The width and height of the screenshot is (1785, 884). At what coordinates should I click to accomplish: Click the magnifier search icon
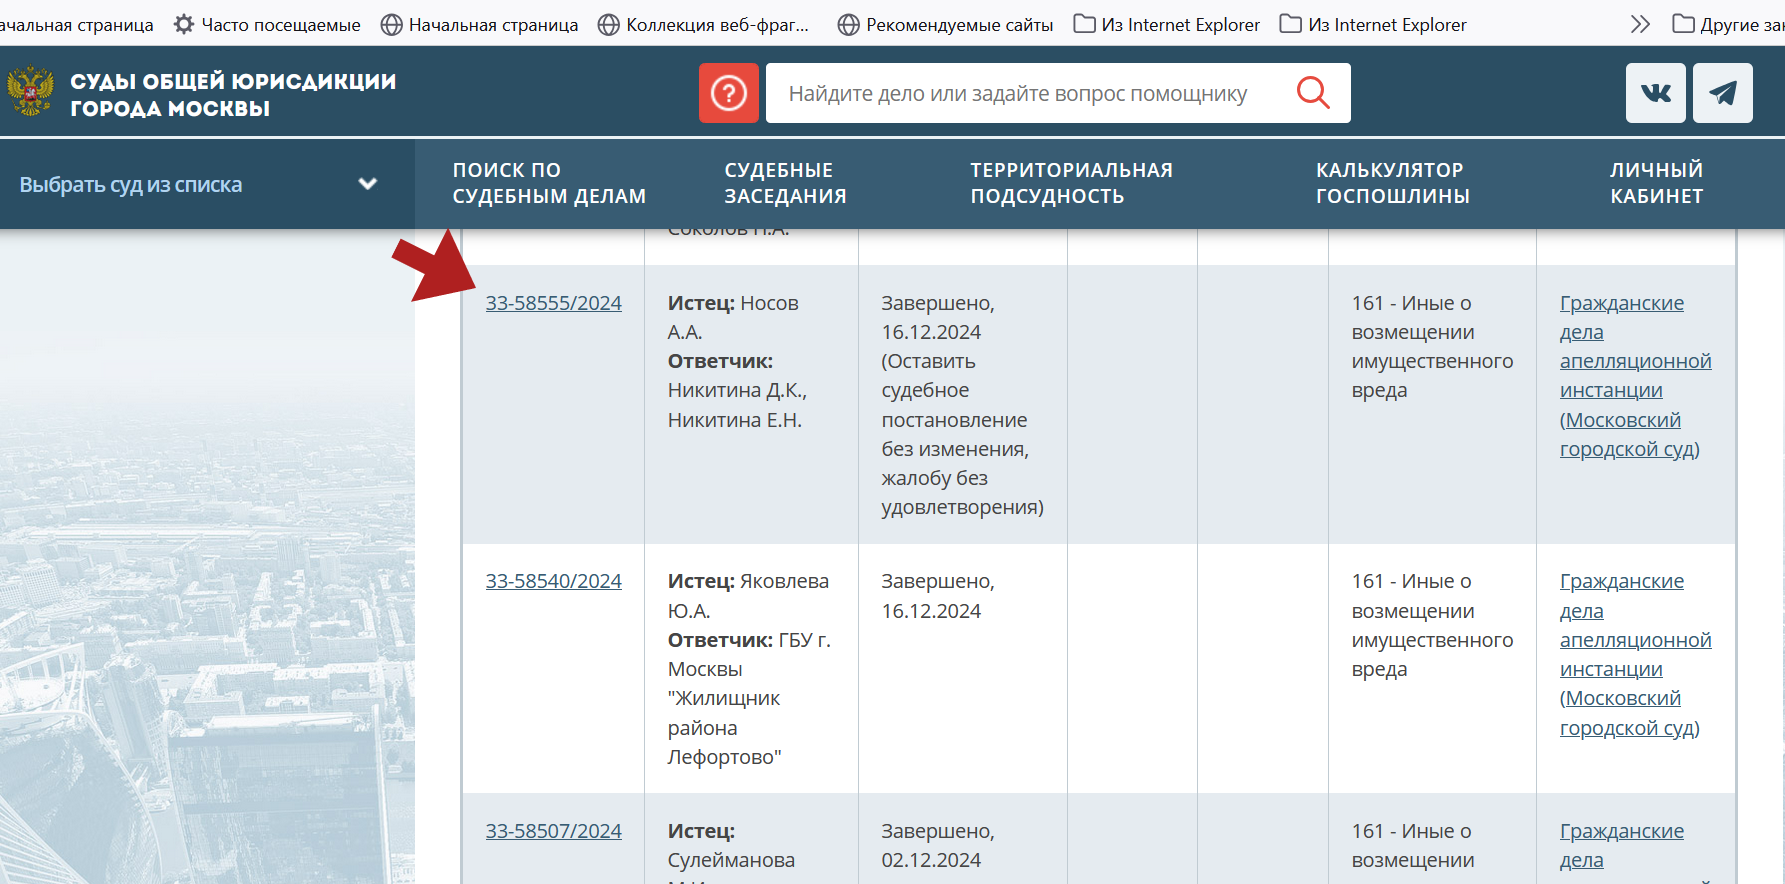1313,93
